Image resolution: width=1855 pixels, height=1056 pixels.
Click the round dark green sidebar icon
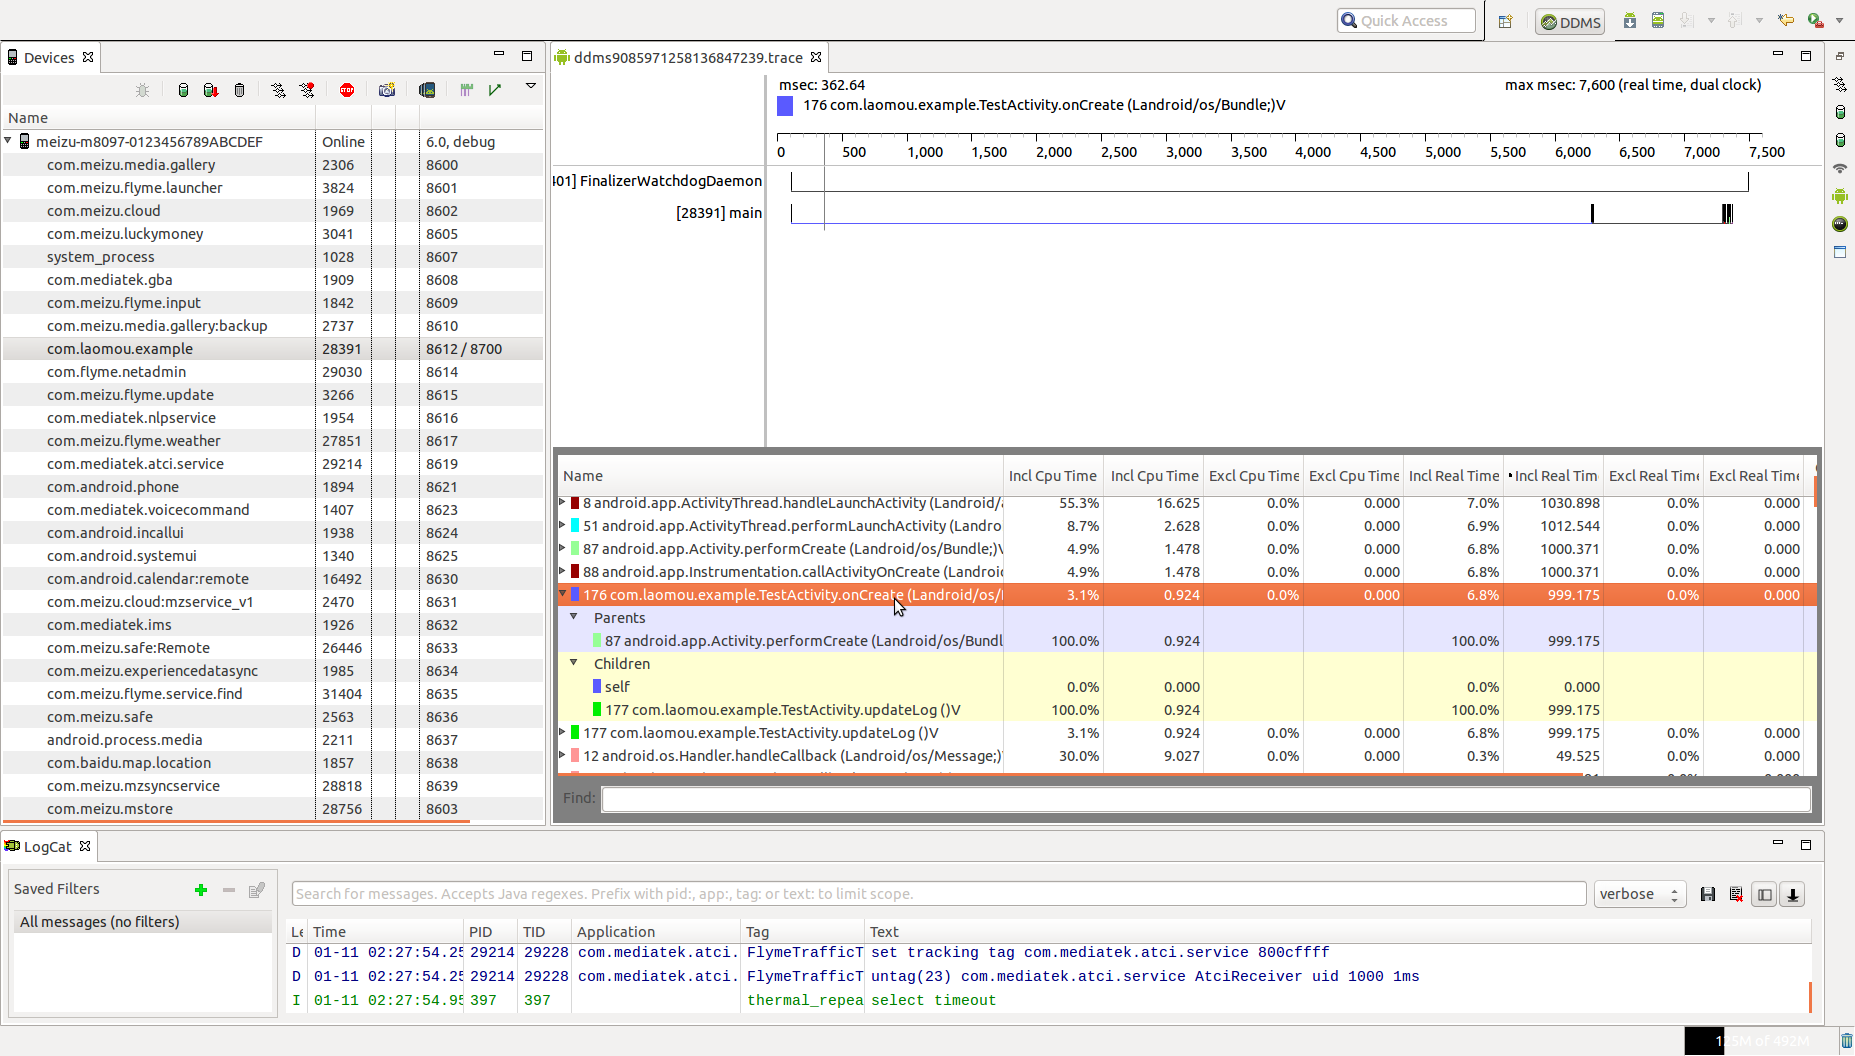click(1840, 224)
